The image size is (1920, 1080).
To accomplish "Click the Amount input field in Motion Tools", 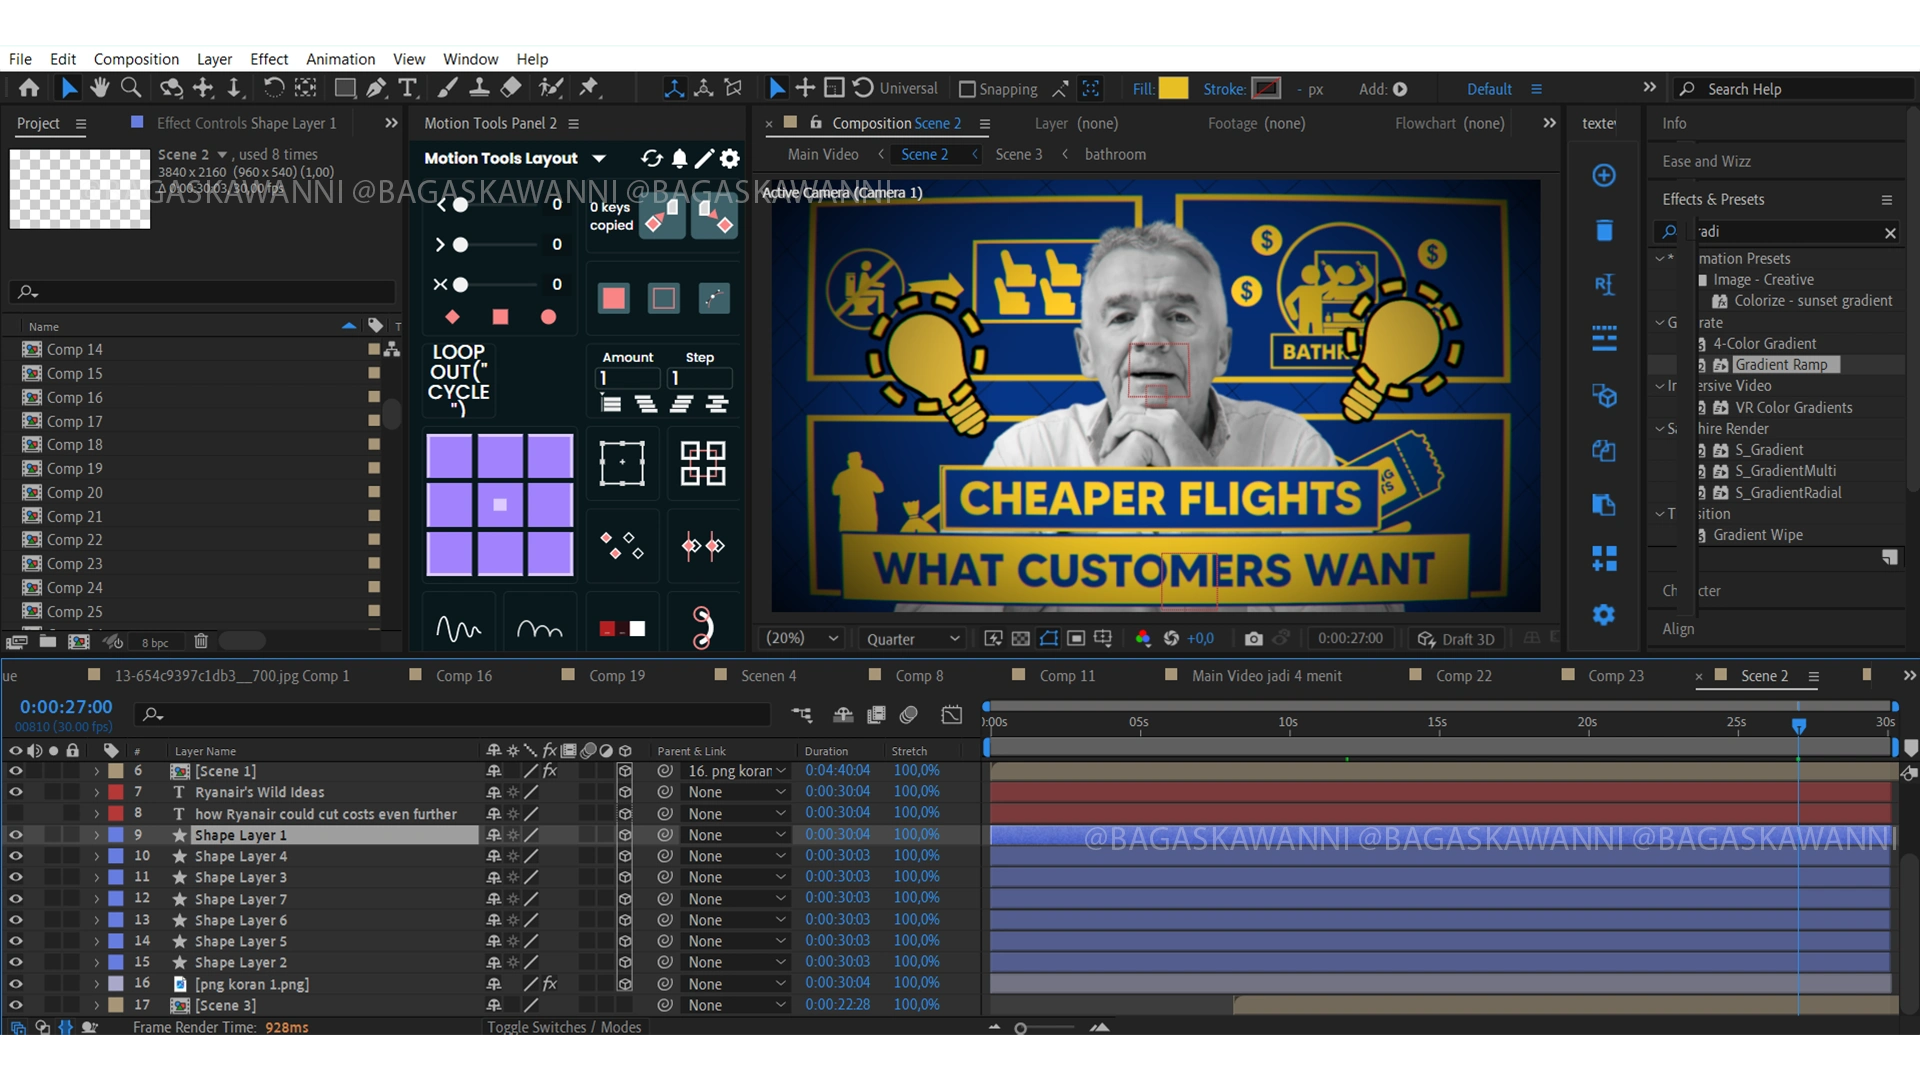I will click(629, 378).
